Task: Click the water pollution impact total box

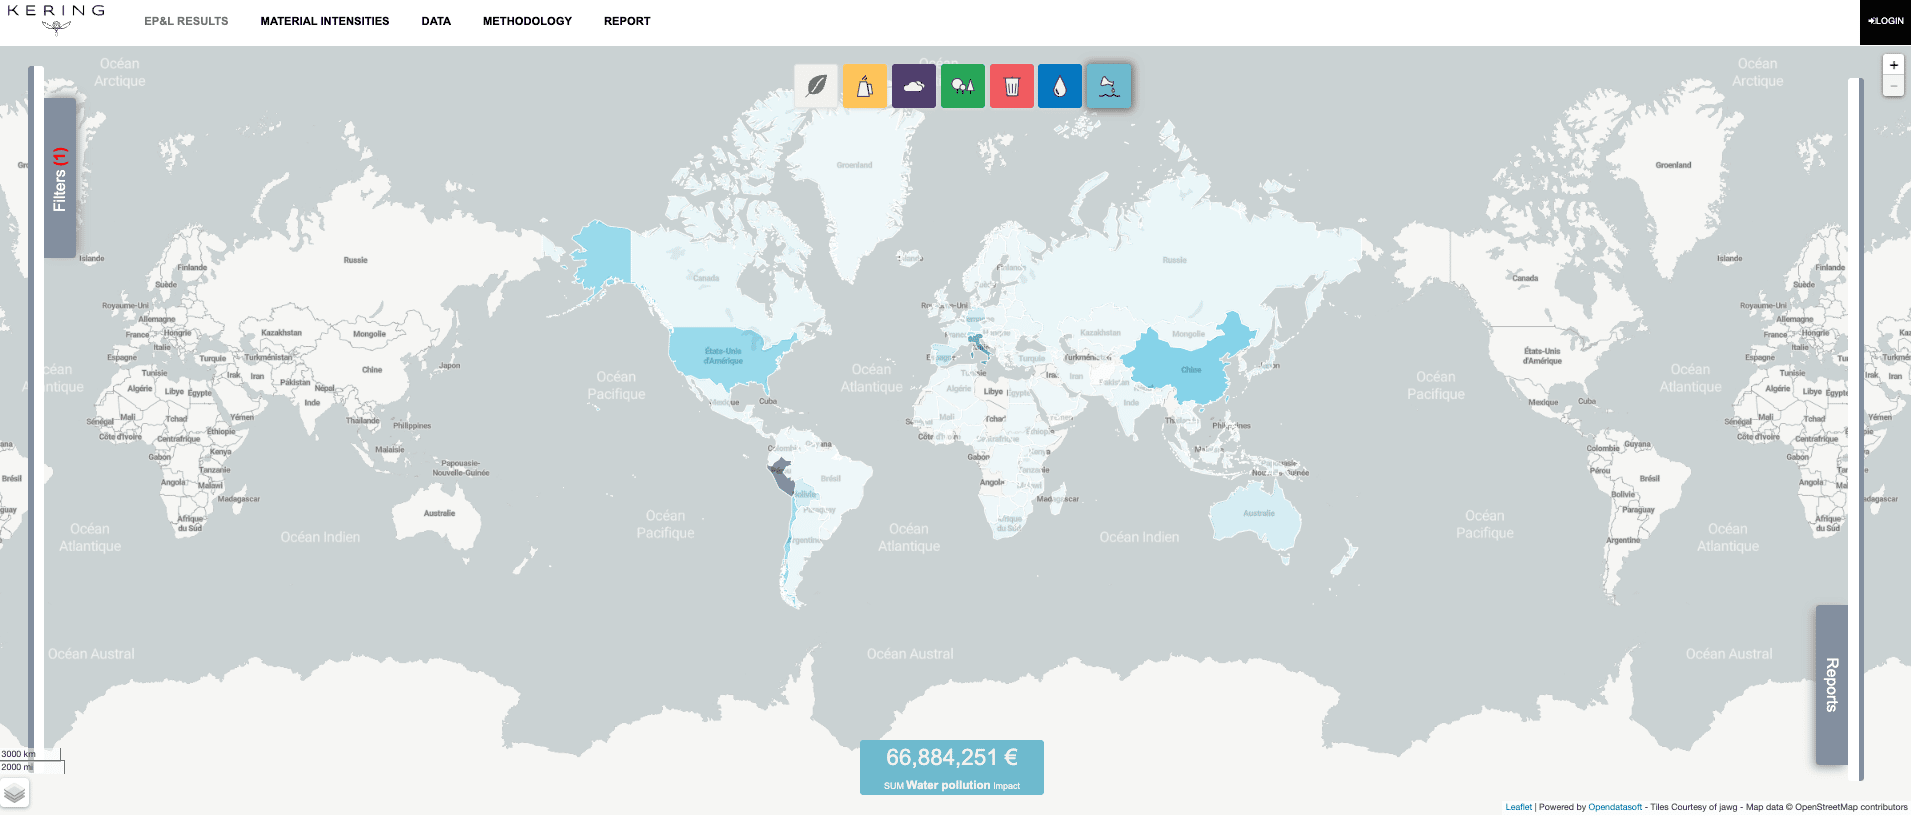Action: click(951, 767)
